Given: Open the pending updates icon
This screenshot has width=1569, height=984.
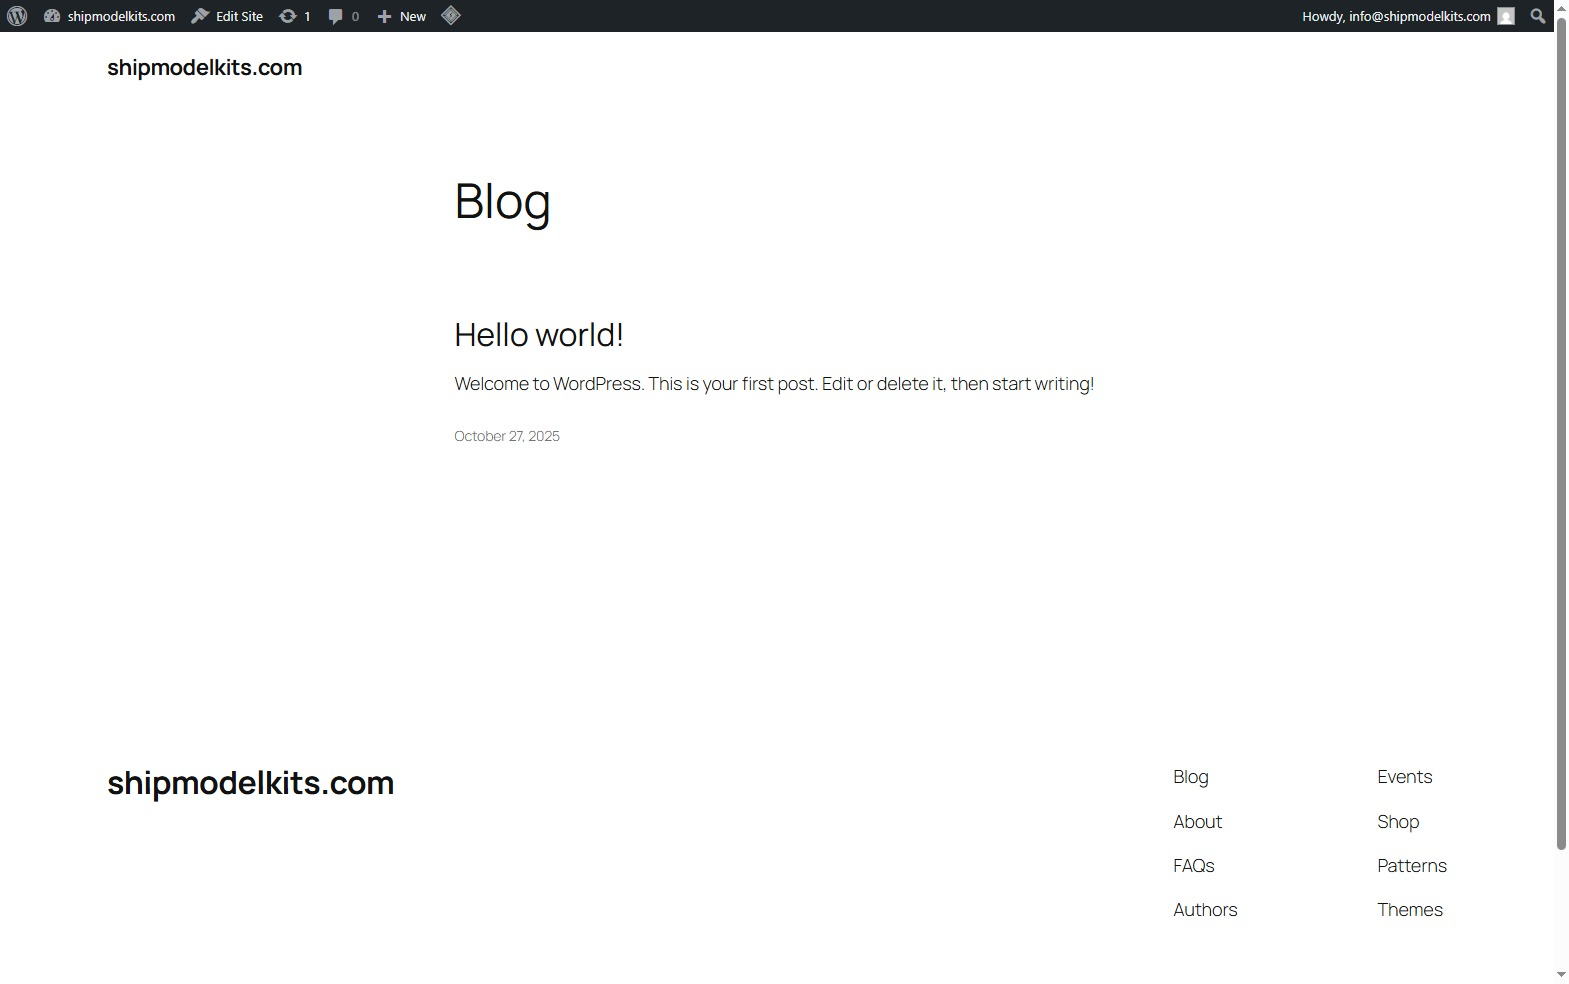Looking at the screenshot, I should pos(288,16).
